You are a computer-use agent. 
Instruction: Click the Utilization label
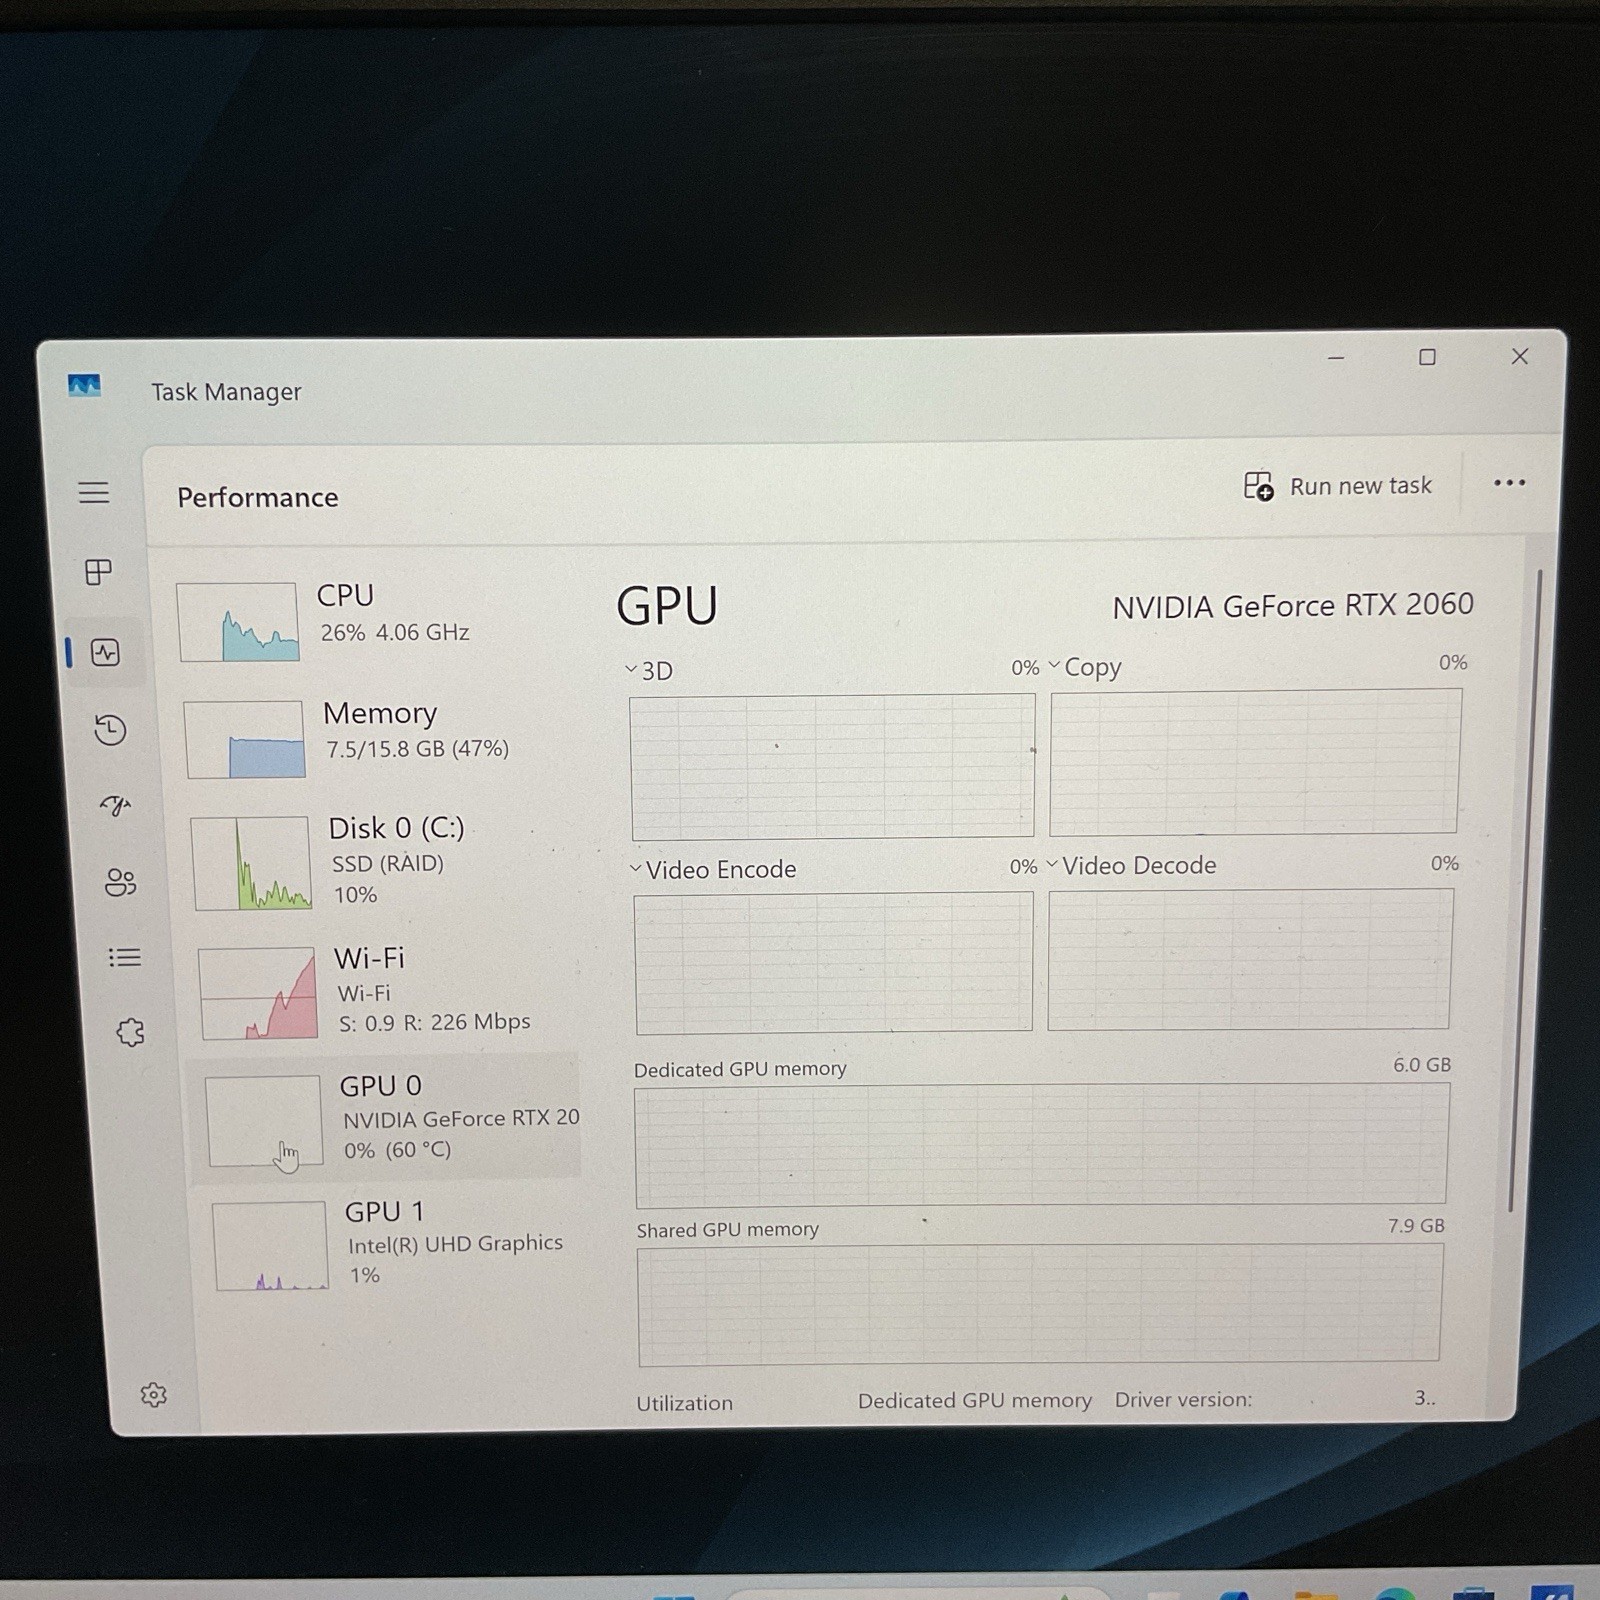(x=685, y=1403)
